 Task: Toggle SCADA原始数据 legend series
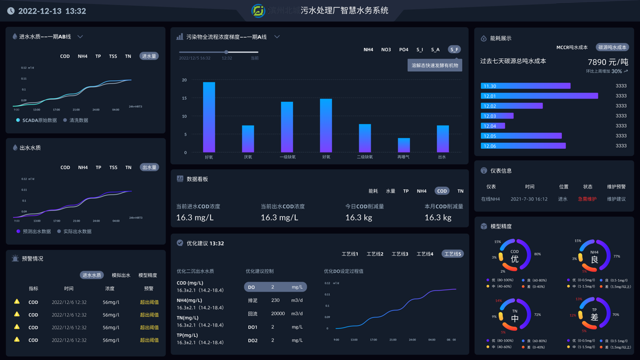[36, 120]
